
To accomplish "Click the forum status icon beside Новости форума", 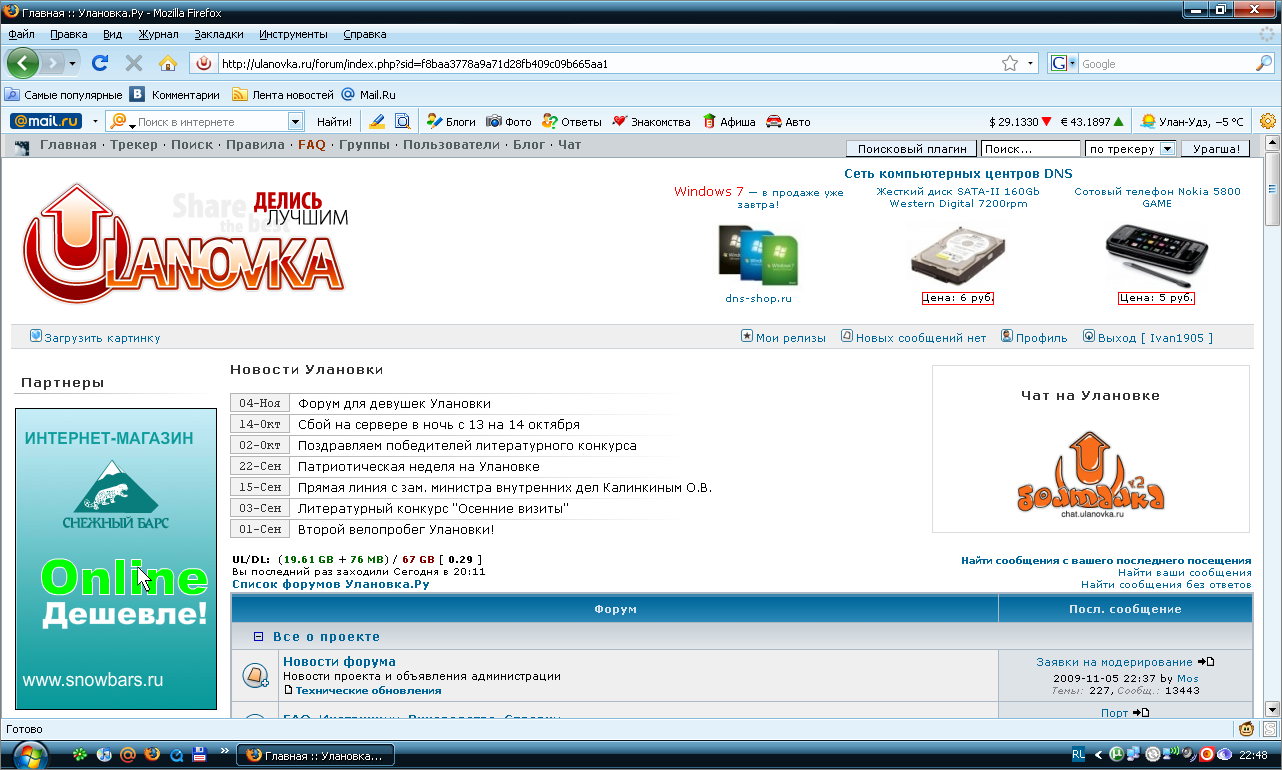I will (255, 676).
